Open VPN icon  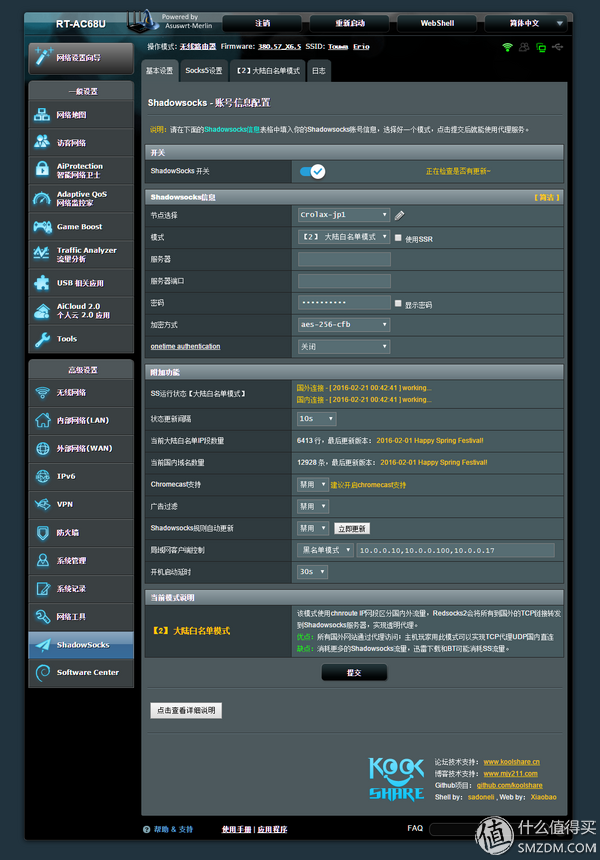click(x=42, y=504)
